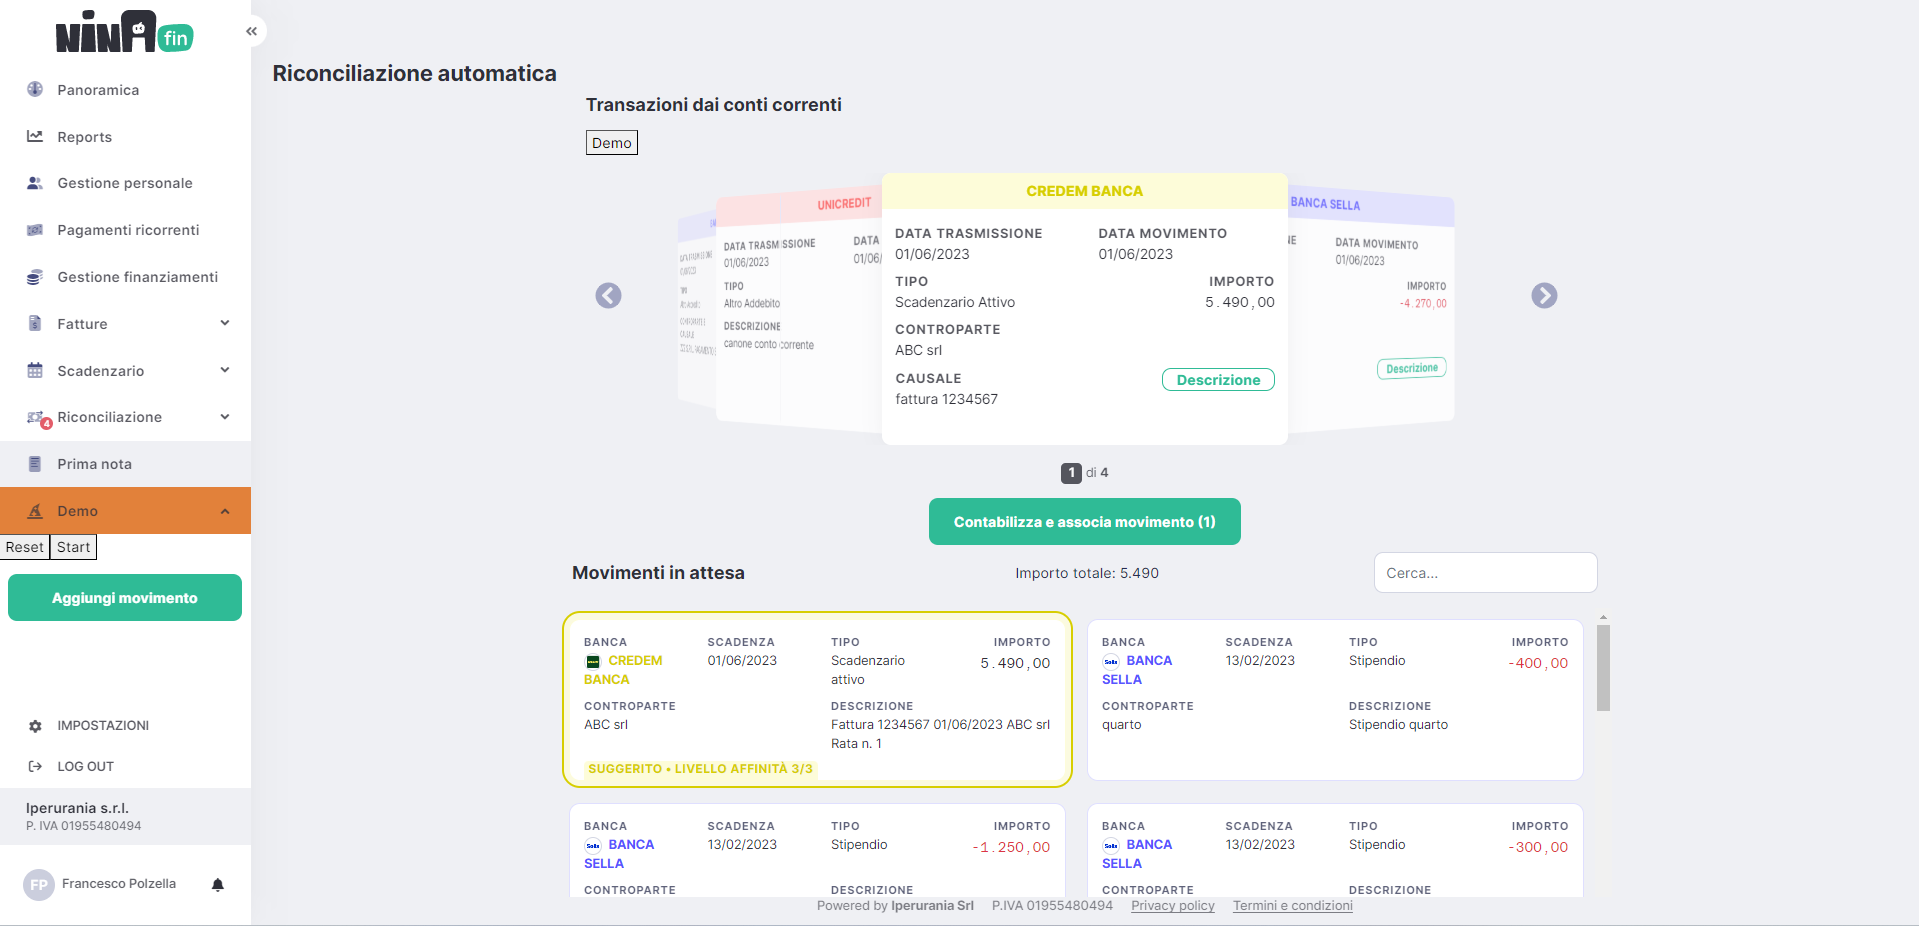Screen dimensions: 1919x926
Task: Collapse the sidebar with double-chevron icon
Action: point(251,32)
